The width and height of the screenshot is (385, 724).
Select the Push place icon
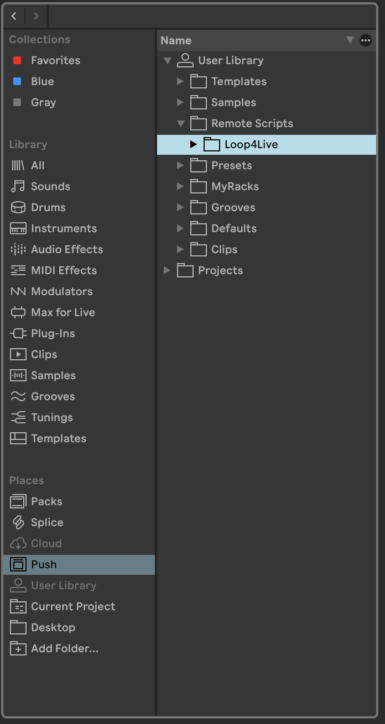(18, 565)
